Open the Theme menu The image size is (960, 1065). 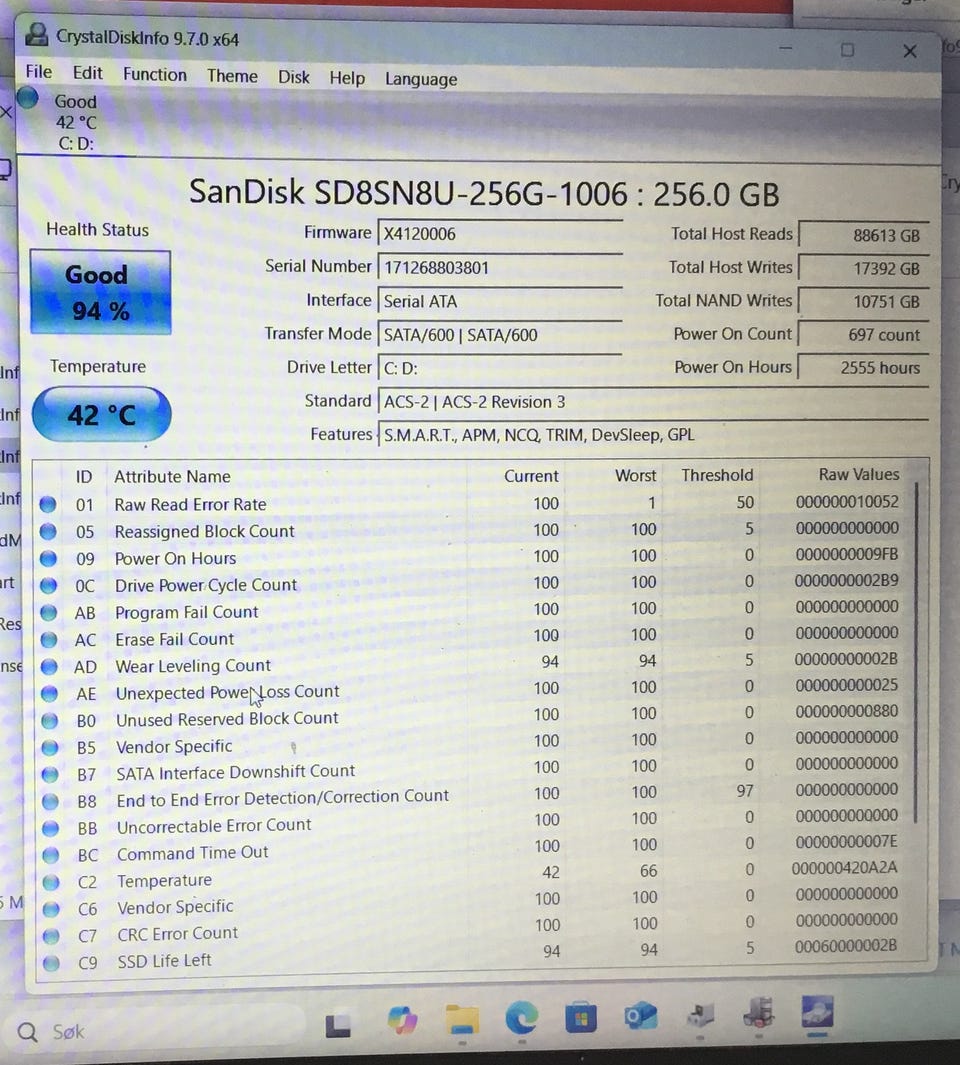point(232,75)
